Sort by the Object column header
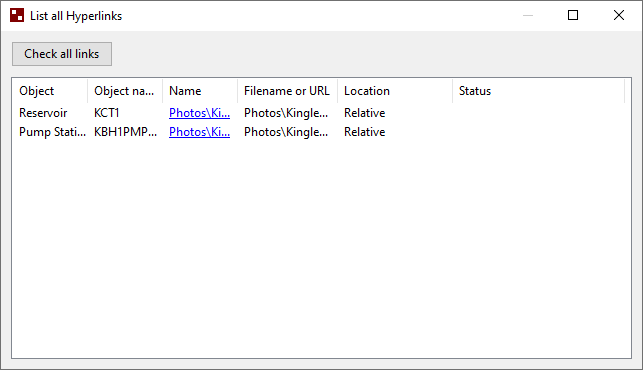 click(50, 91)
